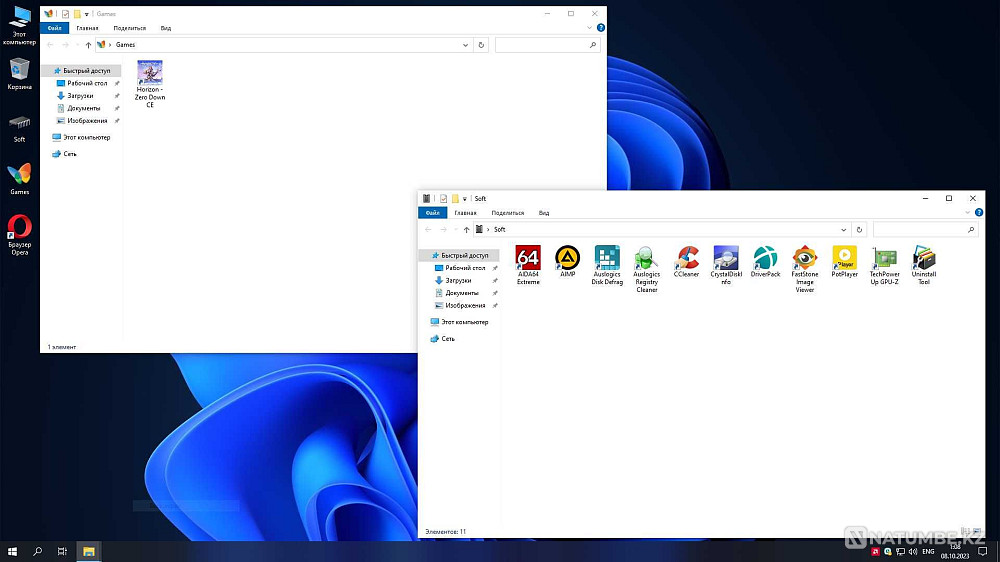Open Поделиться tab in Games window
This screenshot has width=1000, height=562.
point(129,28)
